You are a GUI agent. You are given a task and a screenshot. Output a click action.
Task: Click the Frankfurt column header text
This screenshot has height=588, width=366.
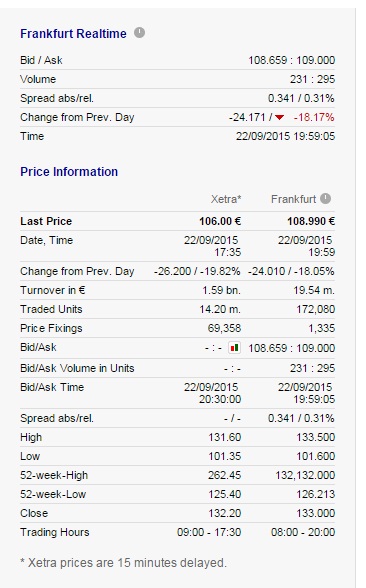(x=294, y=199)
